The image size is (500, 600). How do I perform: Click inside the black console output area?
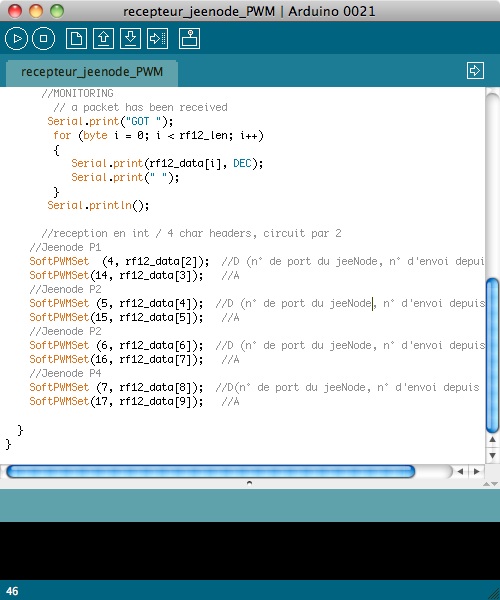point(250,551)
